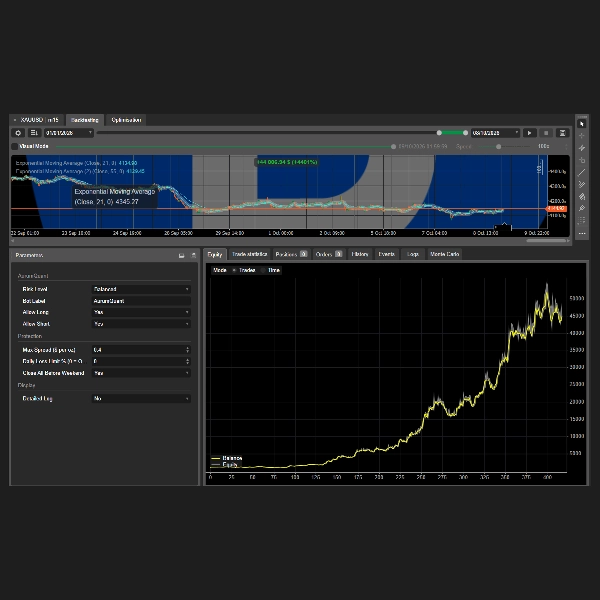Click the Protection section heading
Viewport: 600px width, 600px height.
coord(30,336)
